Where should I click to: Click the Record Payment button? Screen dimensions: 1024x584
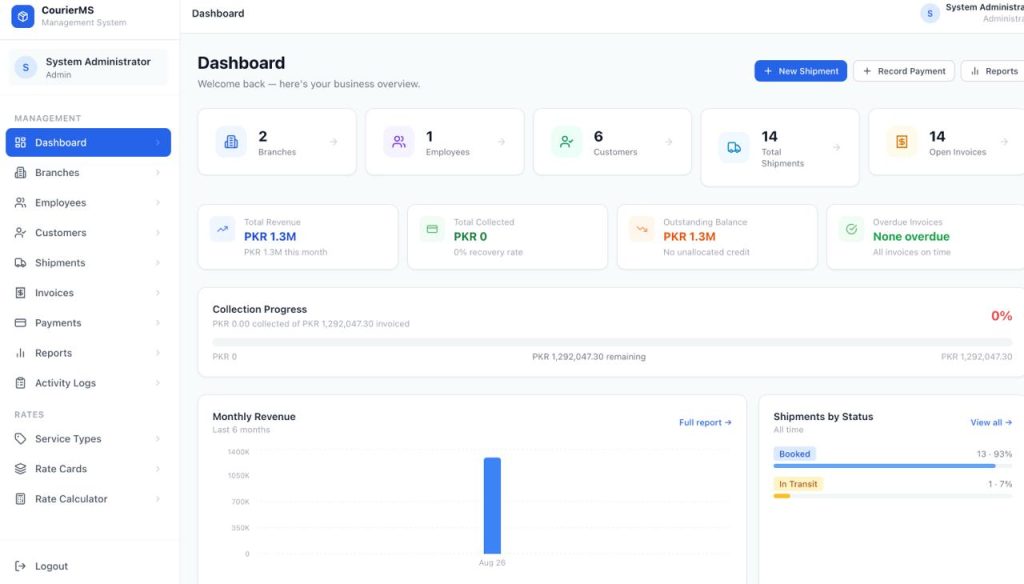904,71
